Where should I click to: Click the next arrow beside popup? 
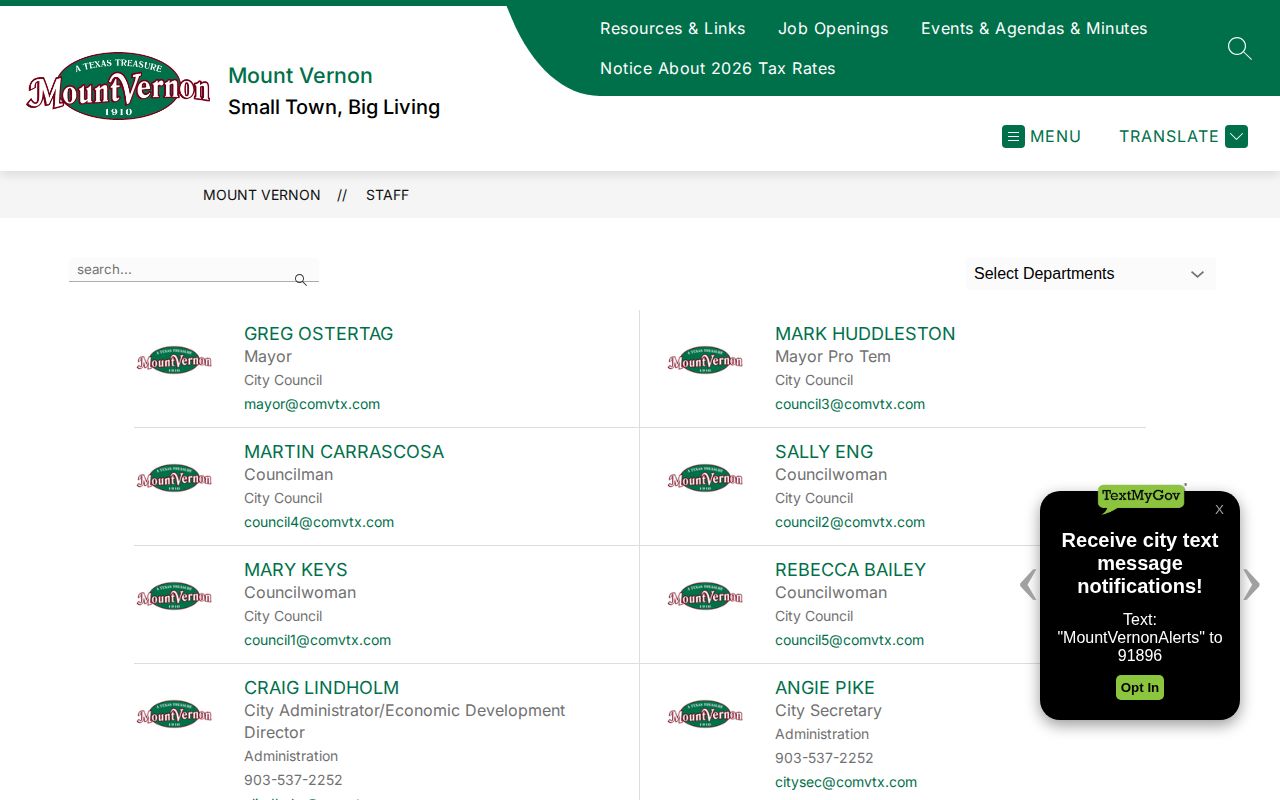[x=1251, y=584]
